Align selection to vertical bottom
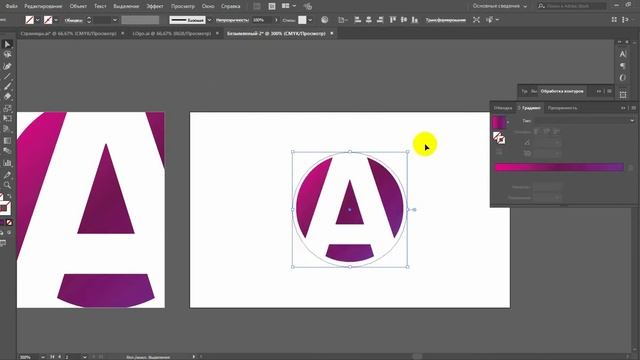 pos(415,20)
